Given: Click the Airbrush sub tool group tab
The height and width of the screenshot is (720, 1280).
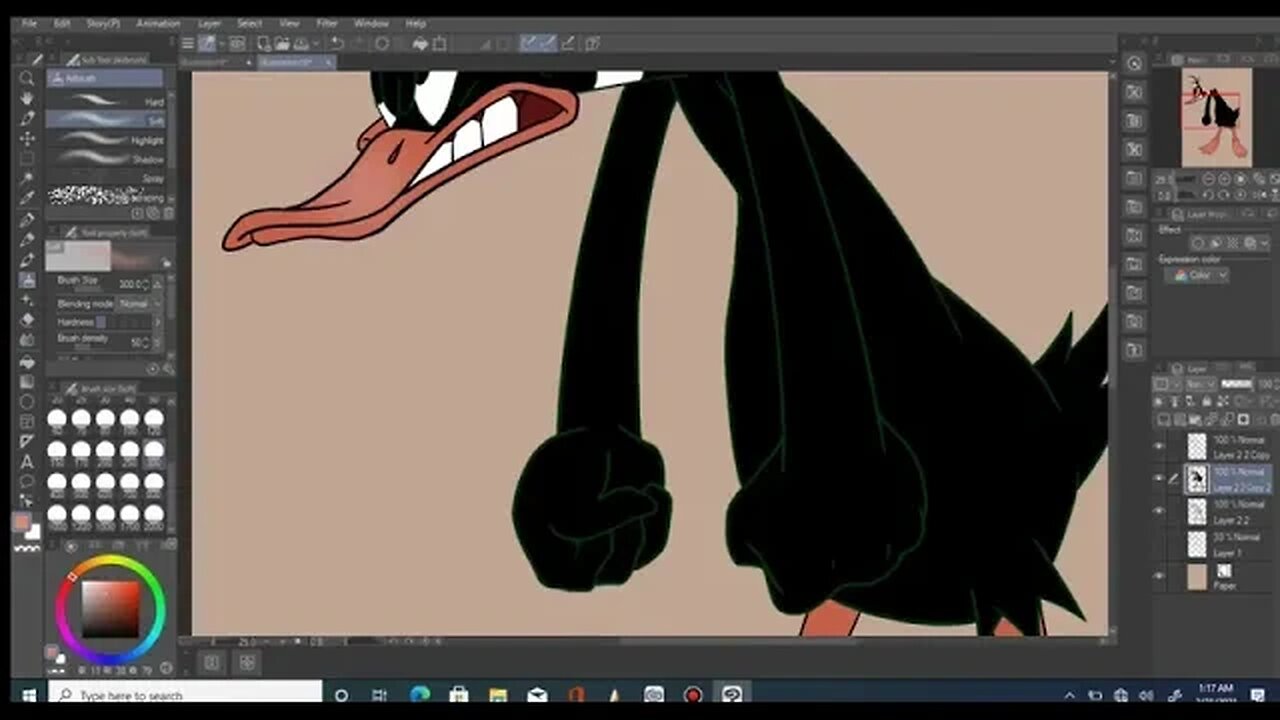Looking at the screenshot, I should pyautogui.click(x=104, y=78).
